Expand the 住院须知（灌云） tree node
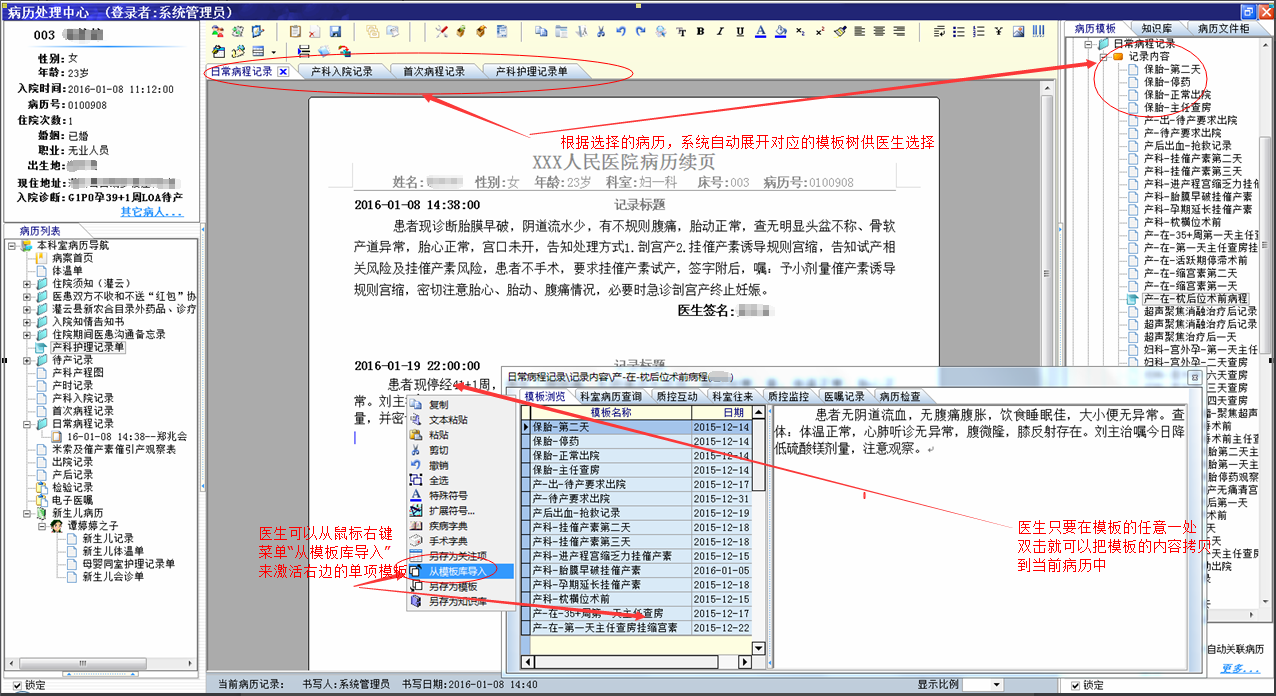This screenshot has height=696, width=1276. (x=28, y=283)
